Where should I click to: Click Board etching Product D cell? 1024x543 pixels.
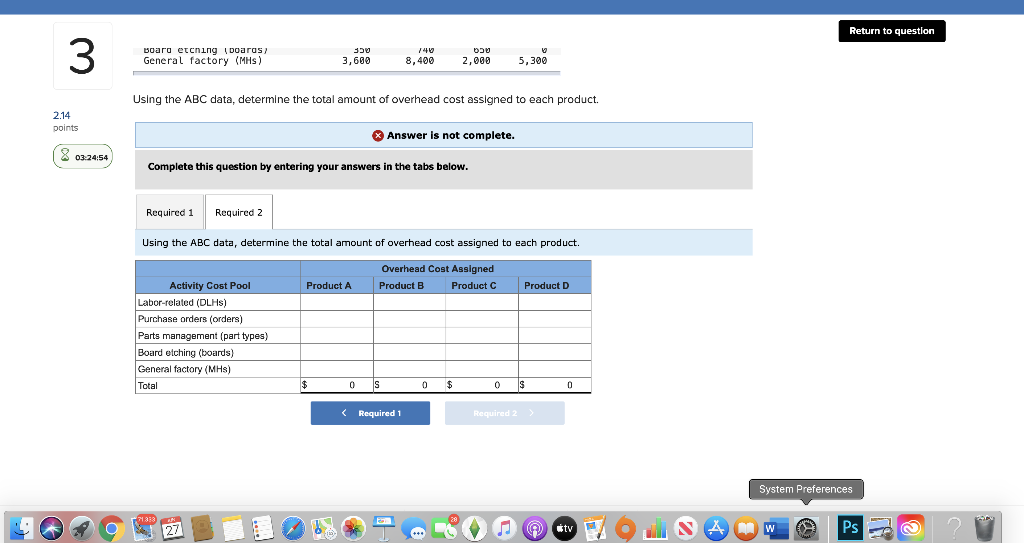coord(555,352)
